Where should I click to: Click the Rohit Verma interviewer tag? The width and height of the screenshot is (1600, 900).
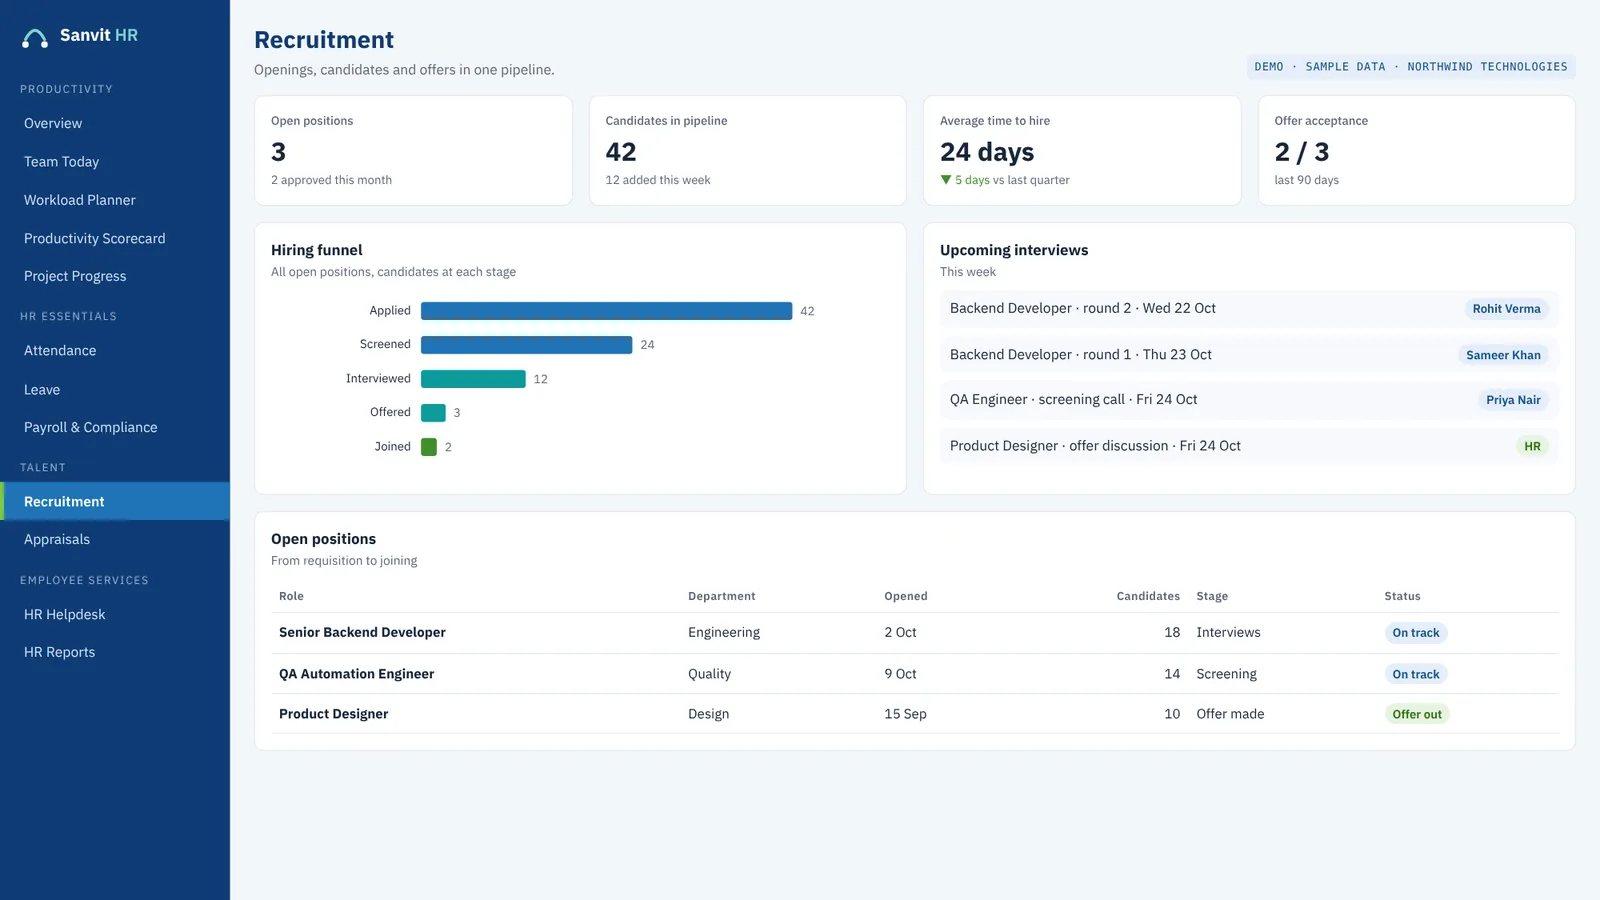coord(1506,309)
